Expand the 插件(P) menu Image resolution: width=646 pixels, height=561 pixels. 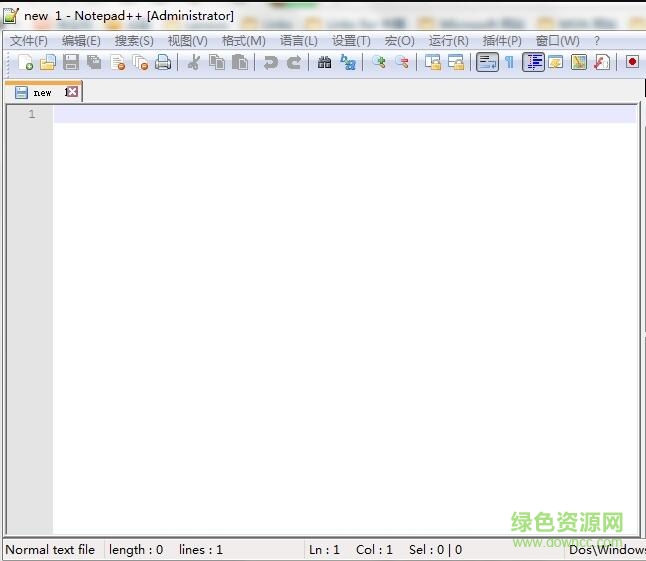(502, 40)
